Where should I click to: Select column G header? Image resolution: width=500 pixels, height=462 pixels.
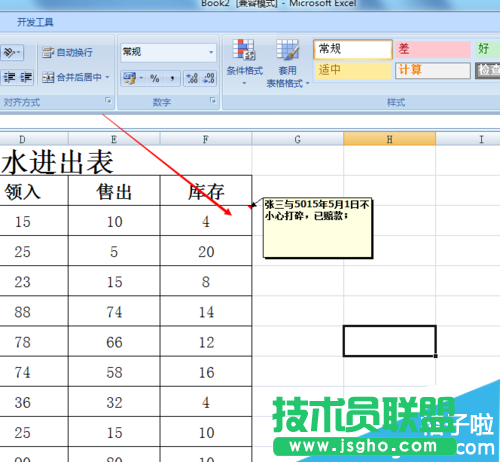(x=298, y=139)
